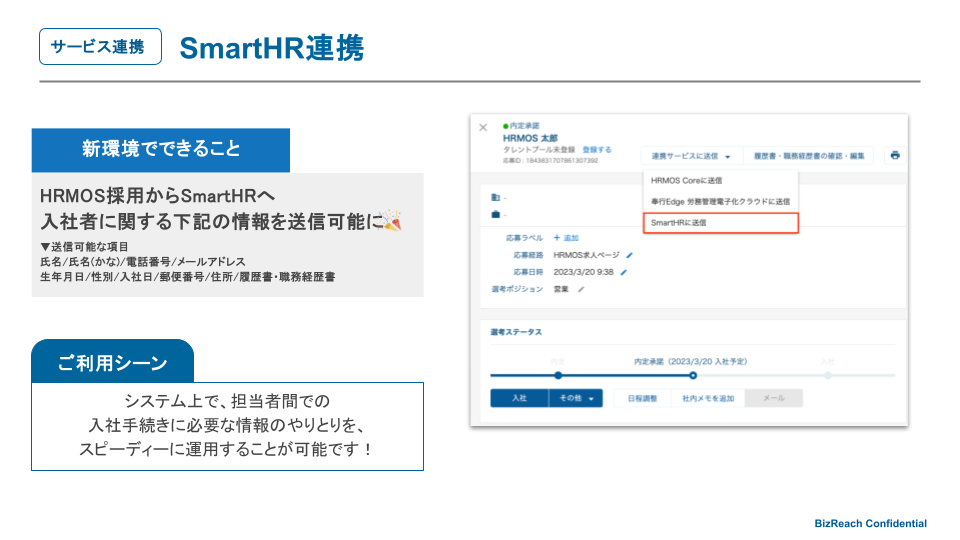Add an 応募ラベル via +追加
The image size is (960, 540).
(x=566, y=238)
